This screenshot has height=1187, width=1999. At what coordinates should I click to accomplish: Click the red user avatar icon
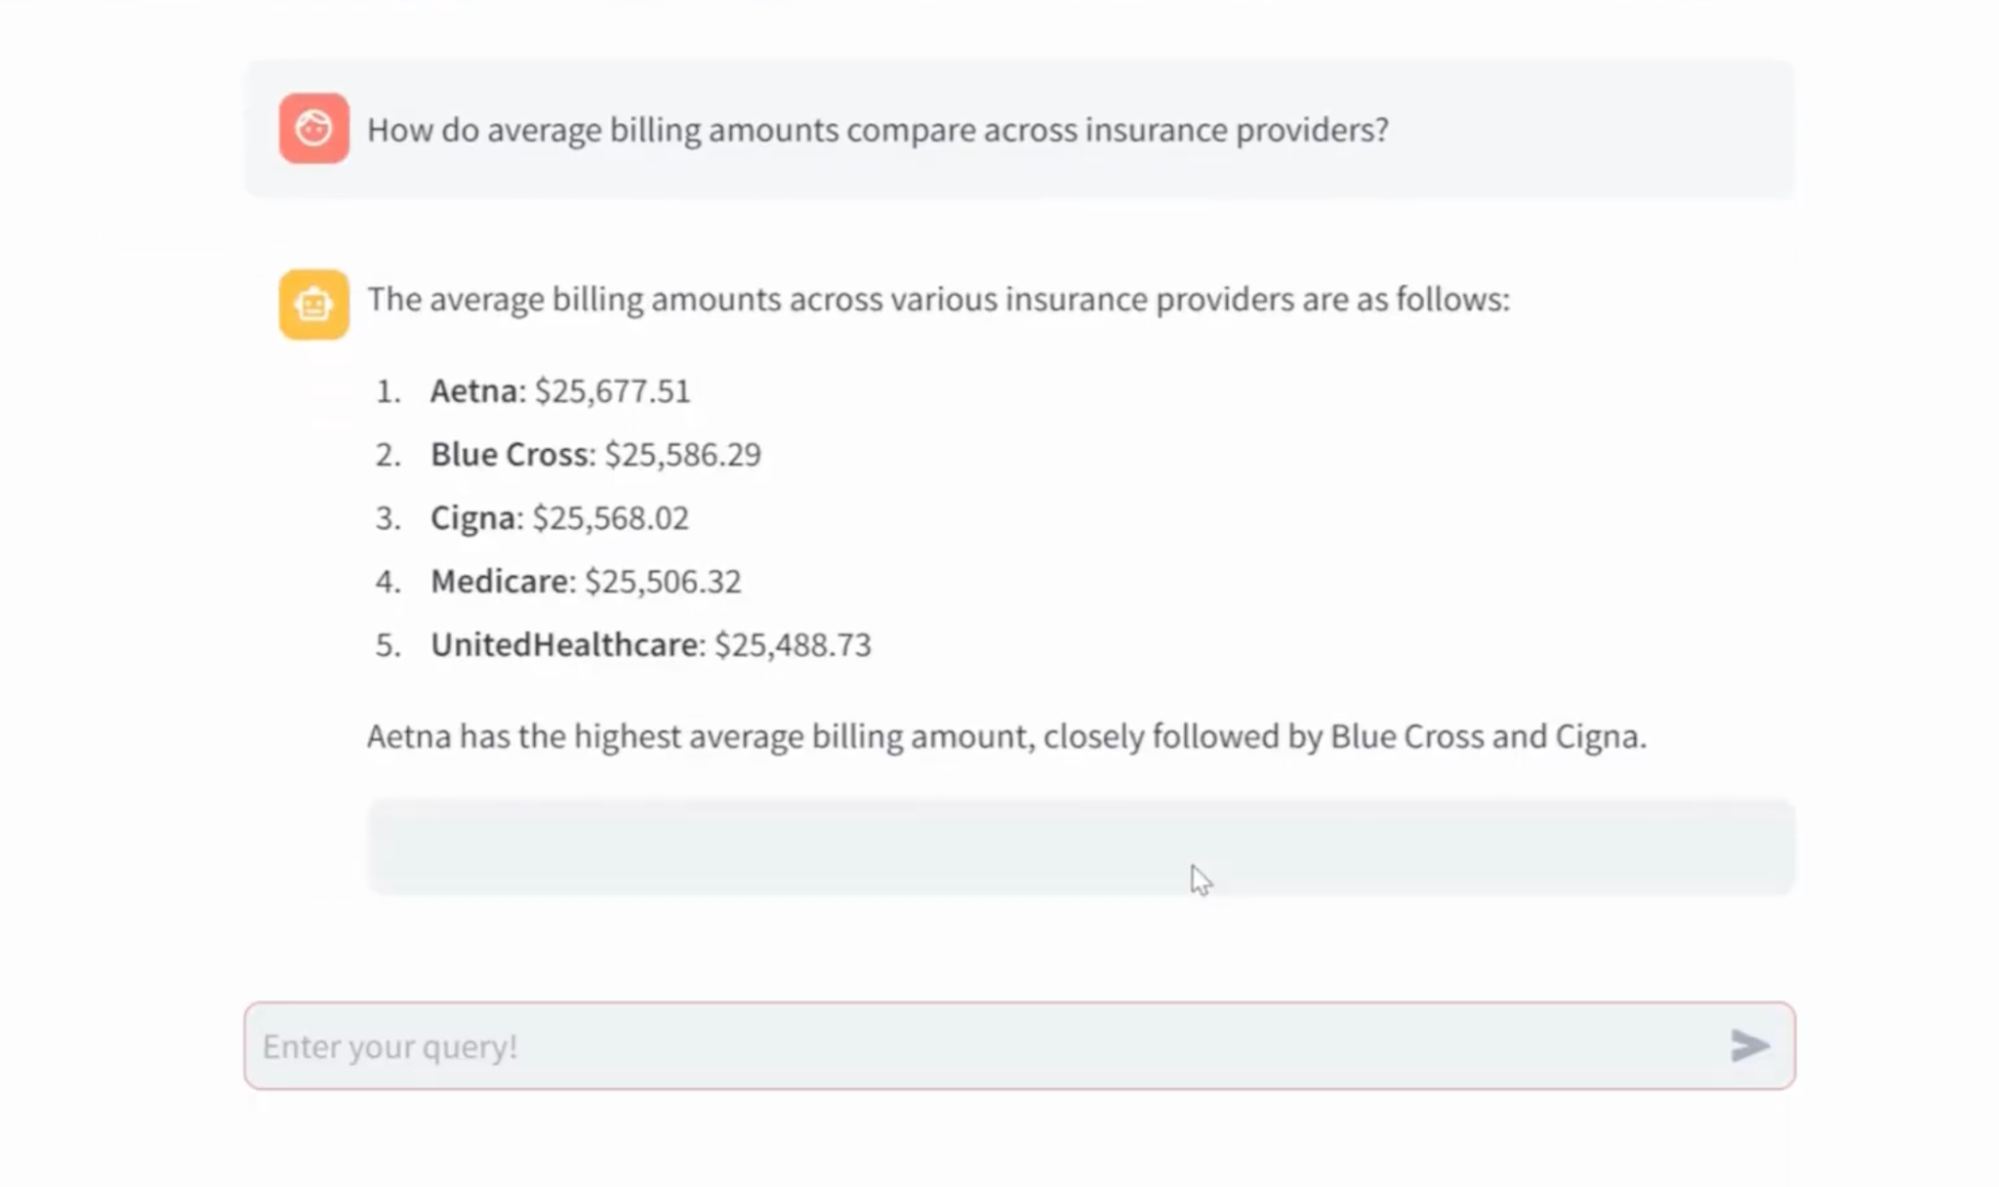tap(314, 129)
